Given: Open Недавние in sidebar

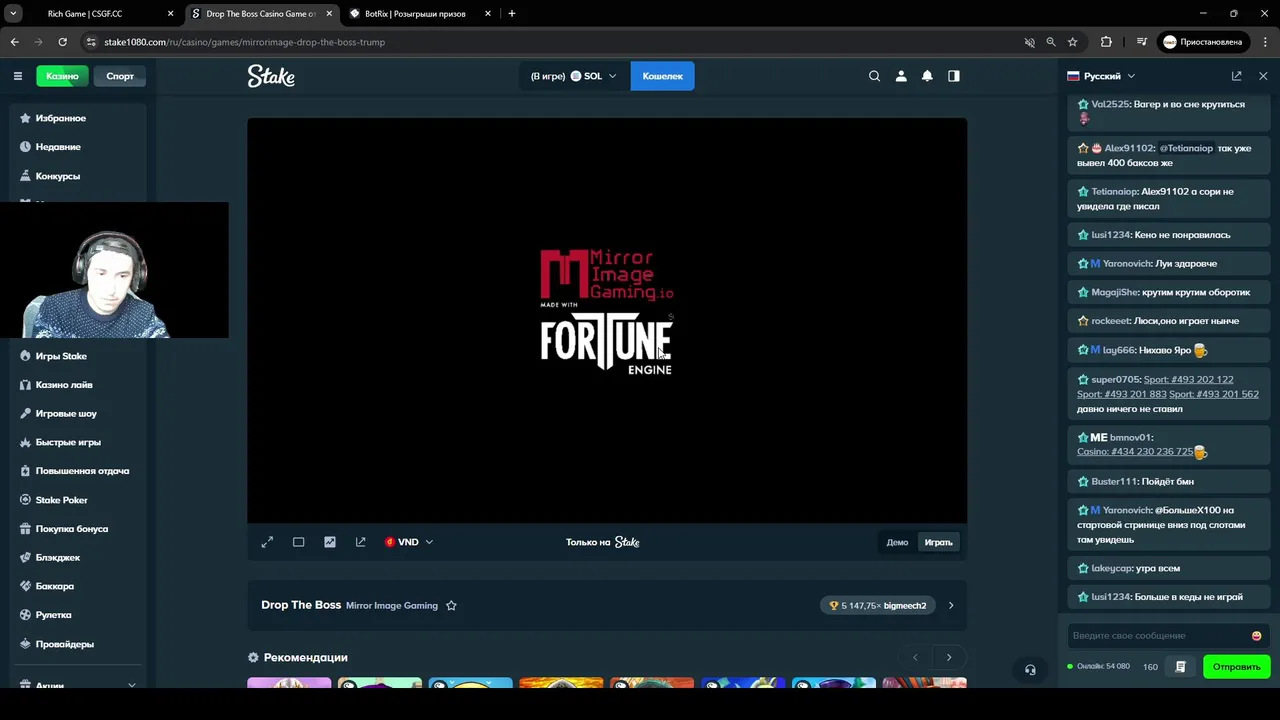Looking at the screenshot, I should [78, 147].
